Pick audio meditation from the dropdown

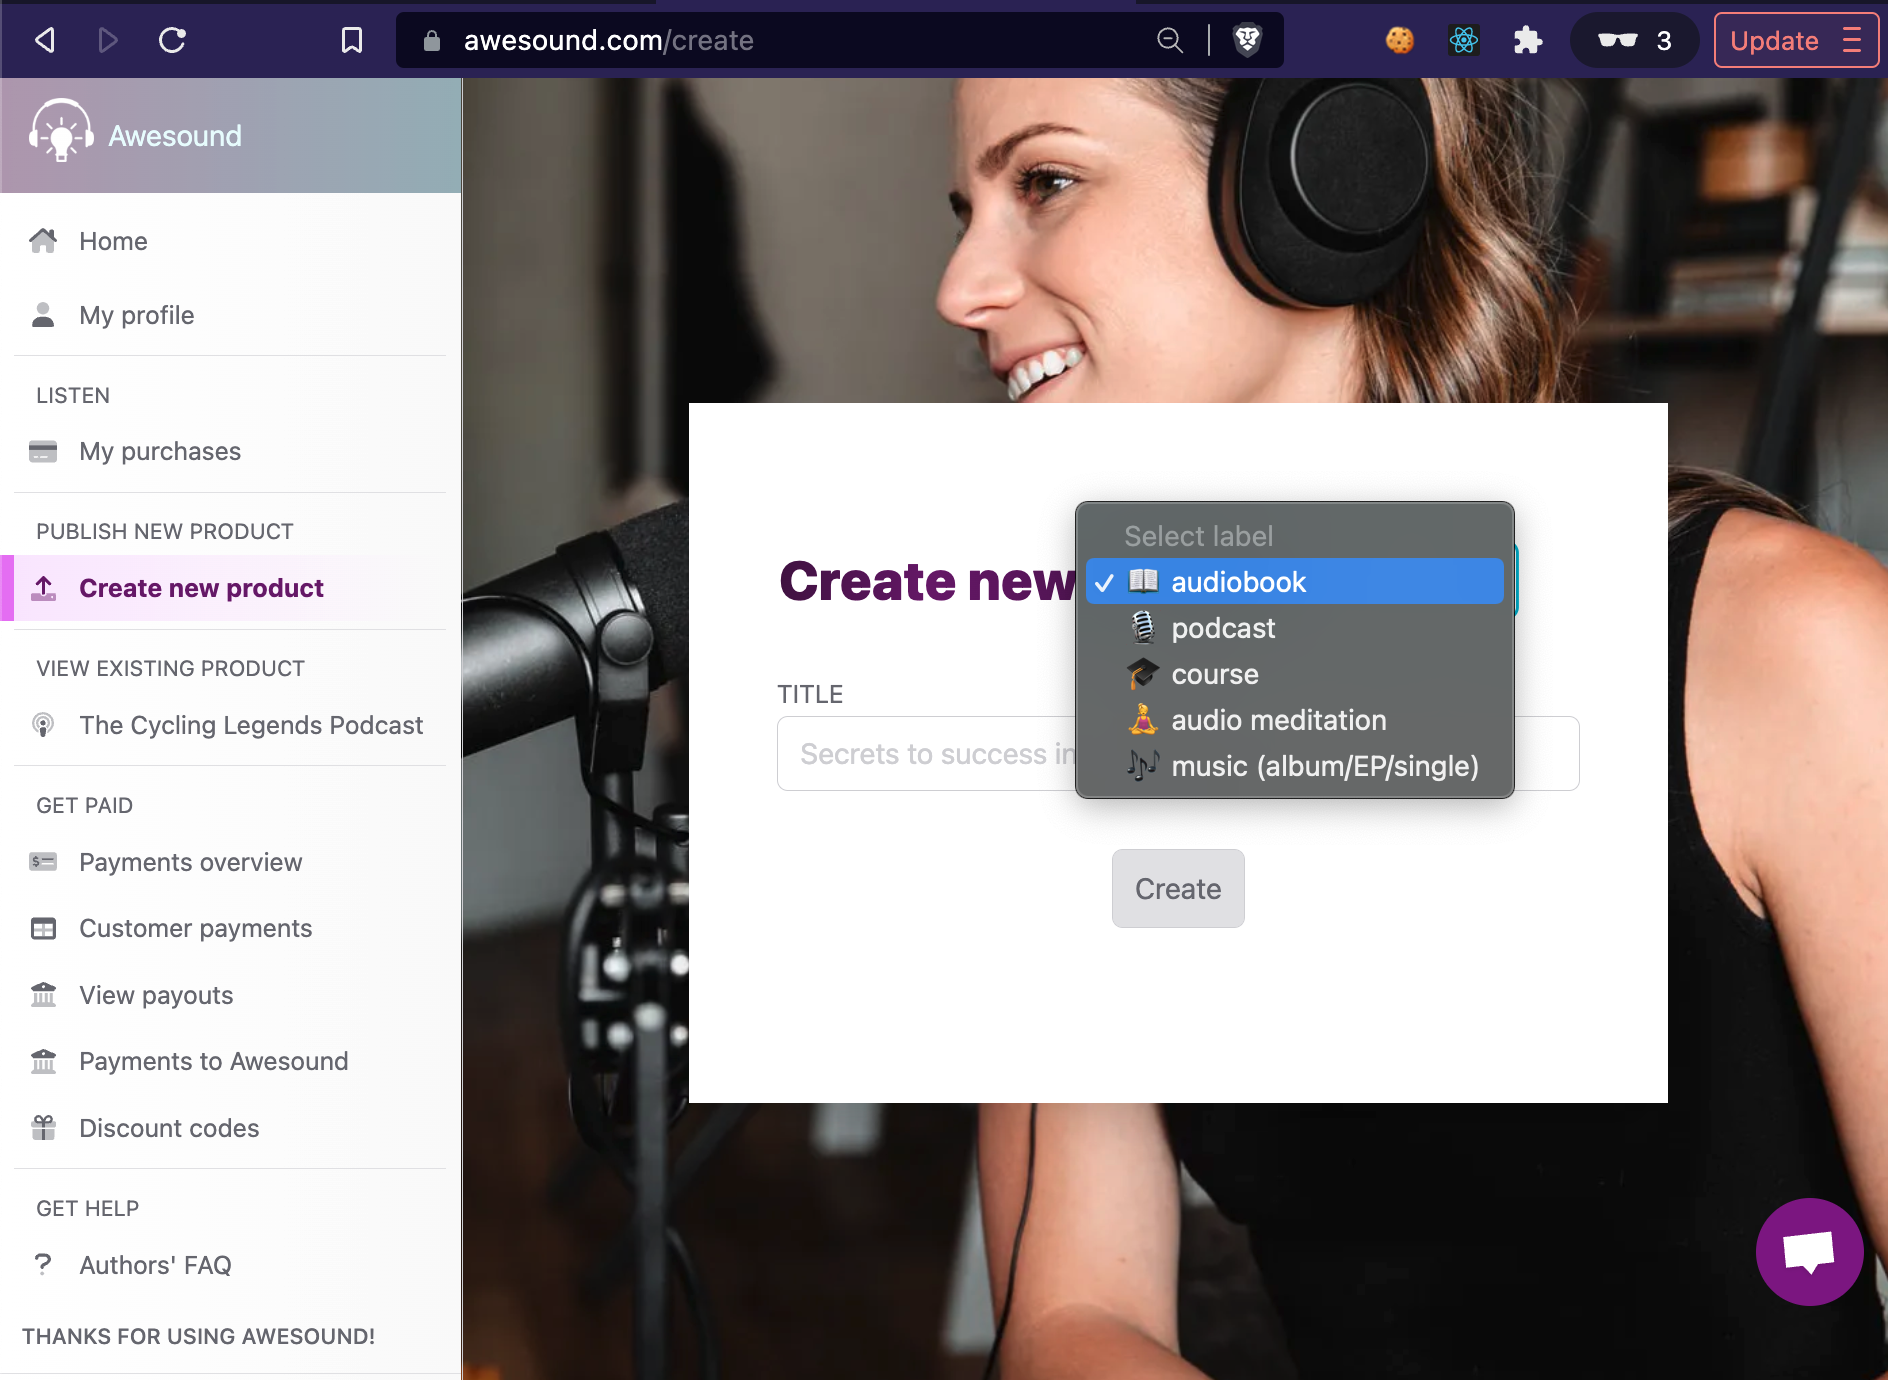pos(1278,720)
